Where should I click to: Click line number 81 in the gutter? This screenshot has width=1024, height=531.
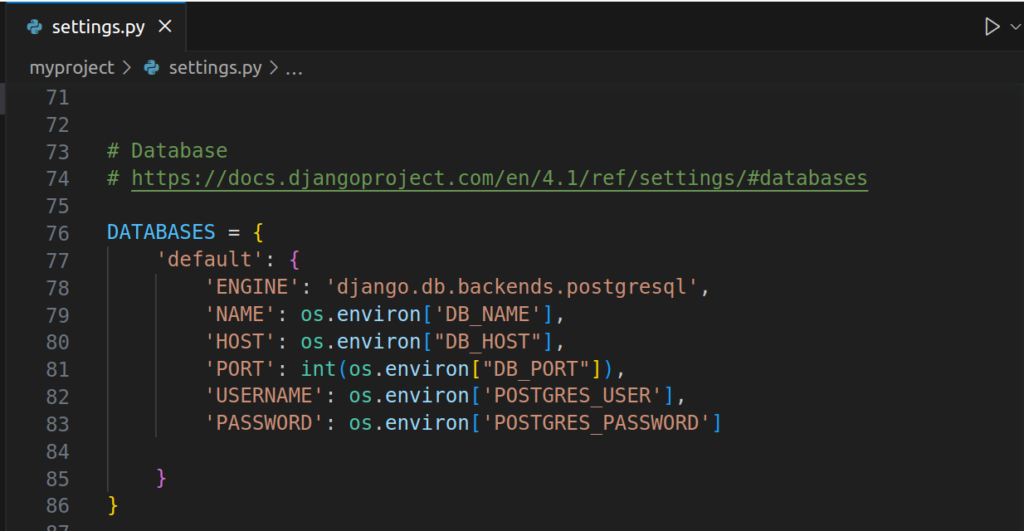57,368
